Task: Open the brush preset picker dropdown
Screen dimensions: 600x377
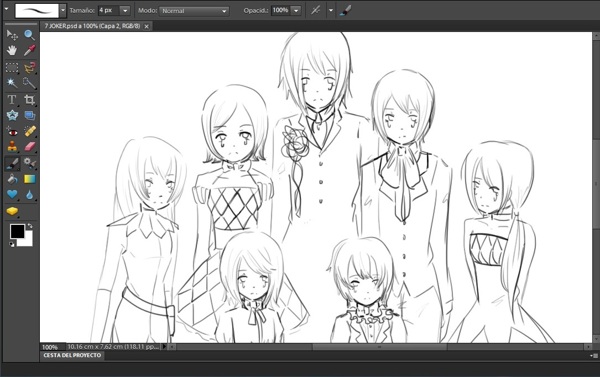Action: pyautogui.click(x=63, y=10)
